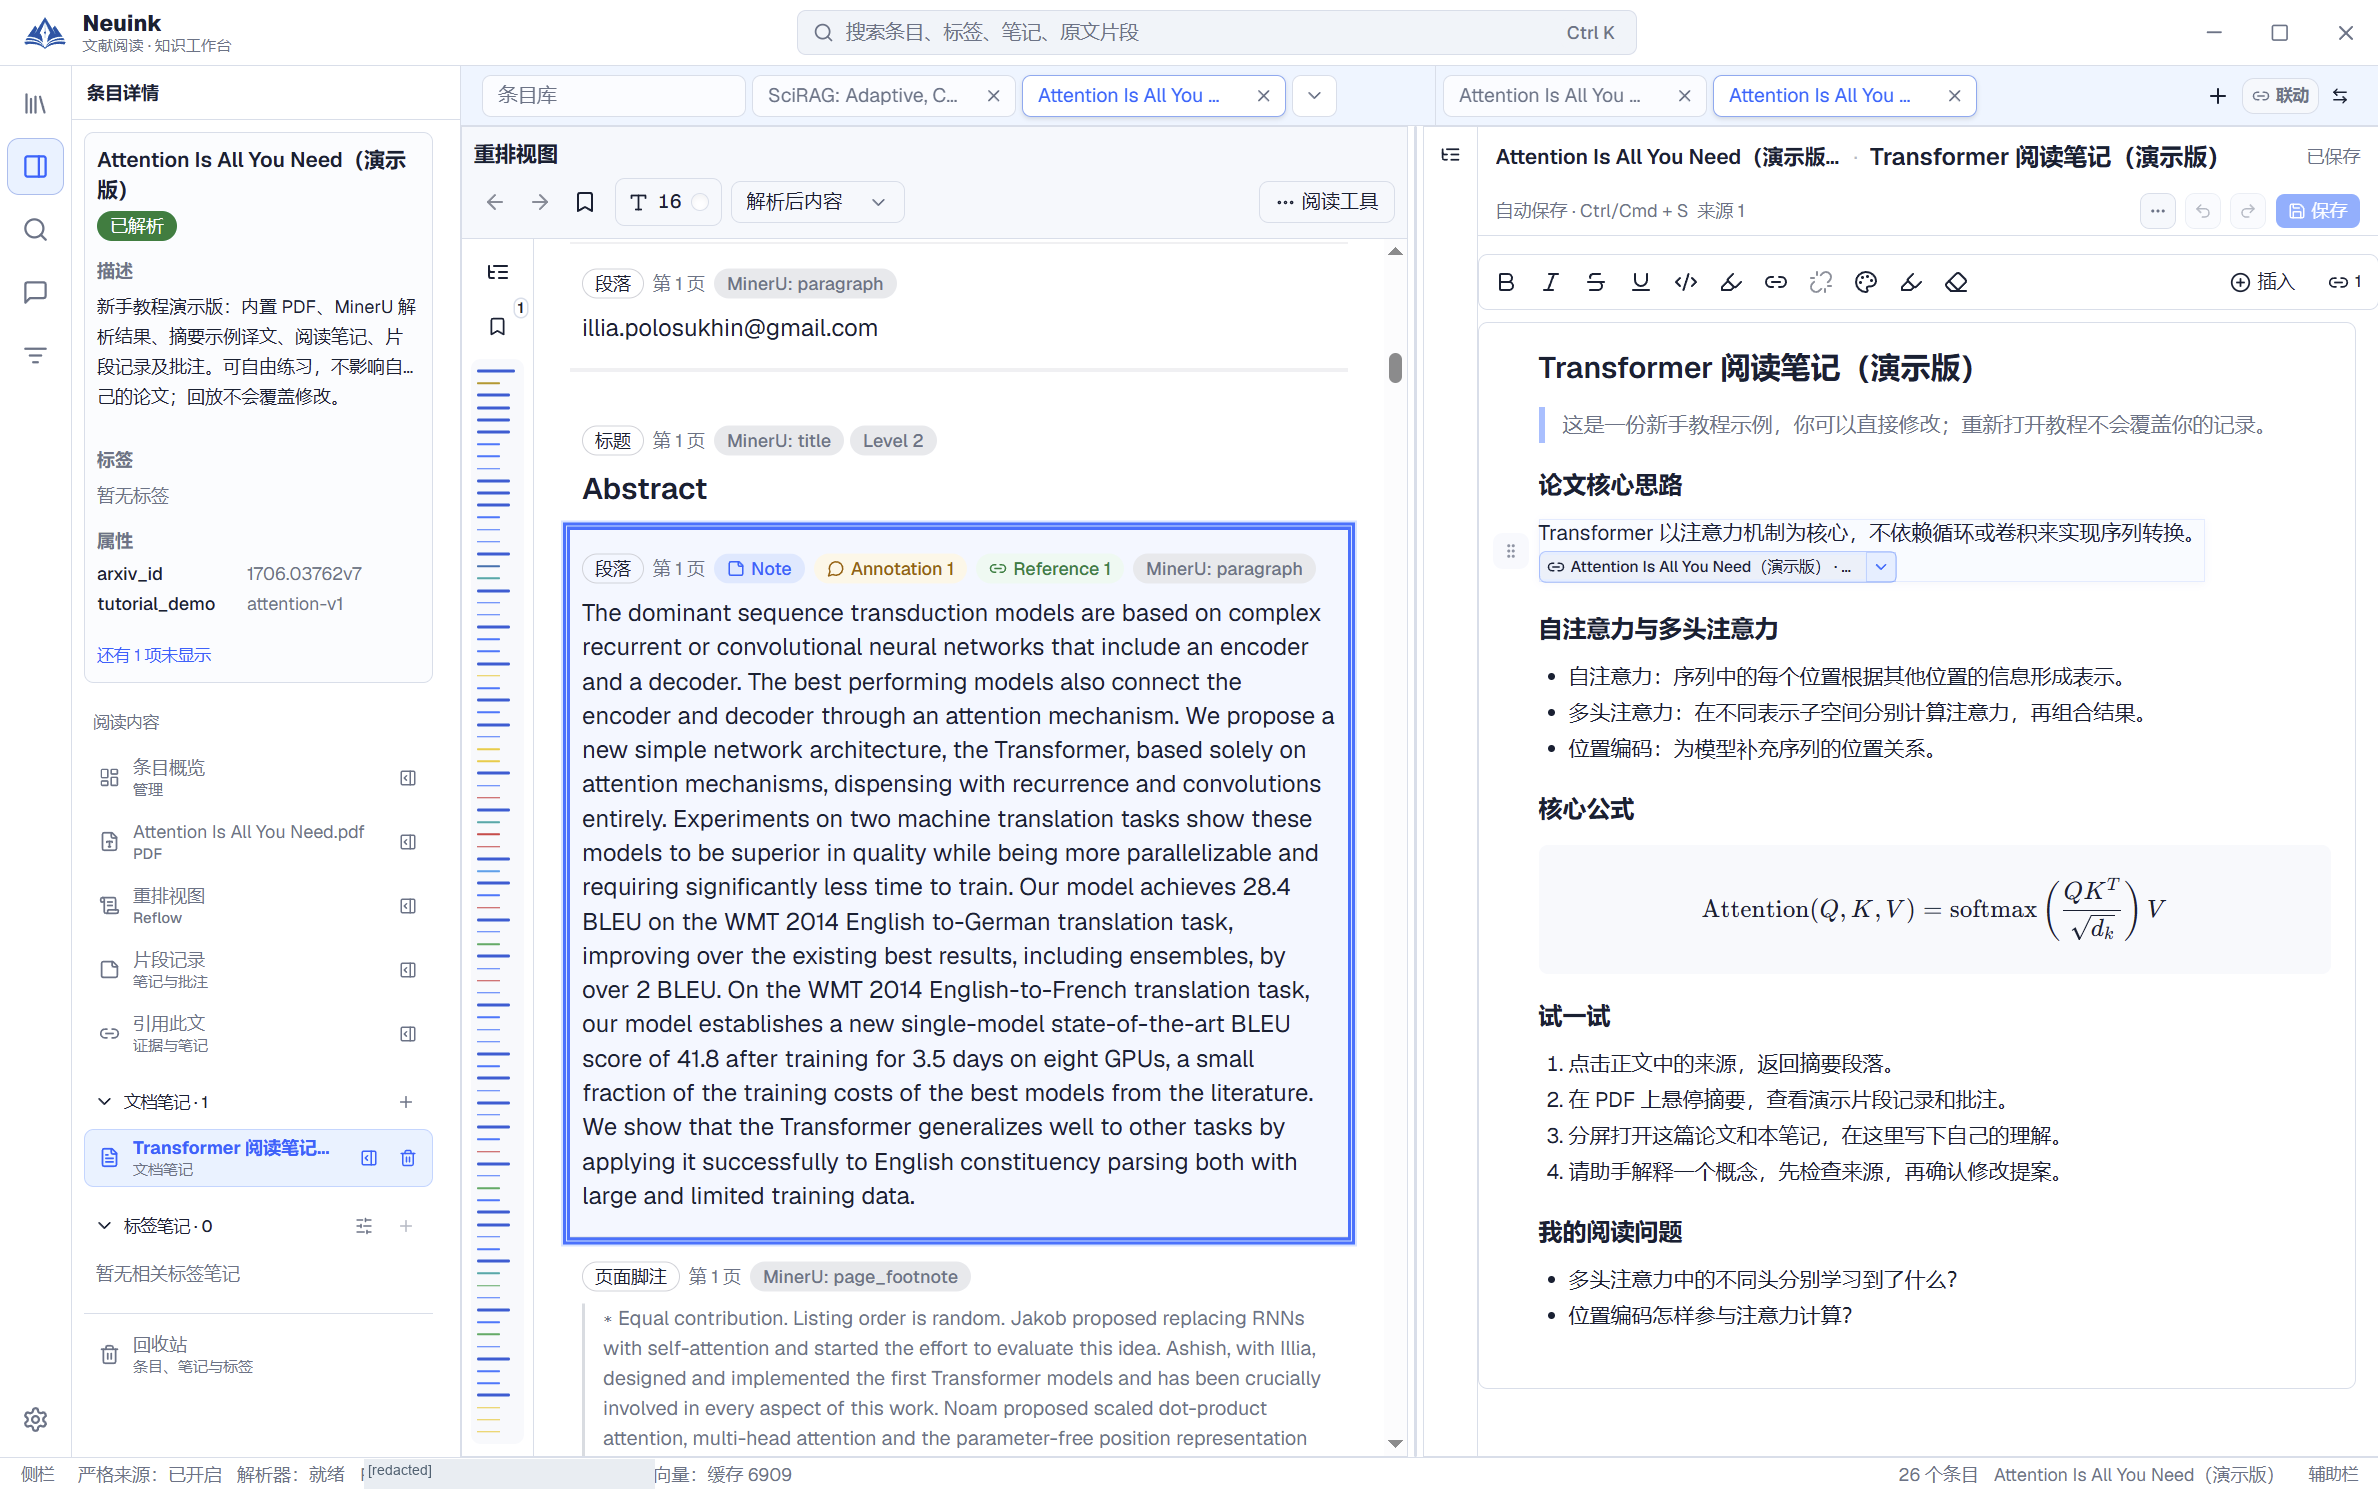Collapse the 文档笔记 section
The image size is (2378, 1489).
pos(104,1101)
